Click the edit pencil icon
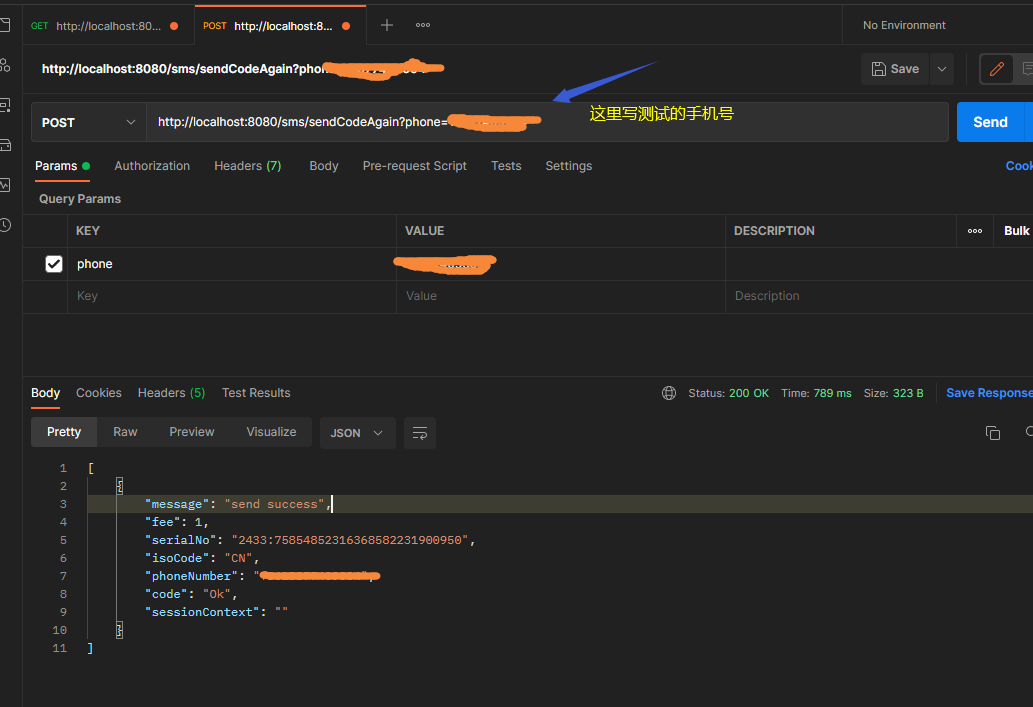 (x=997, y=69)
